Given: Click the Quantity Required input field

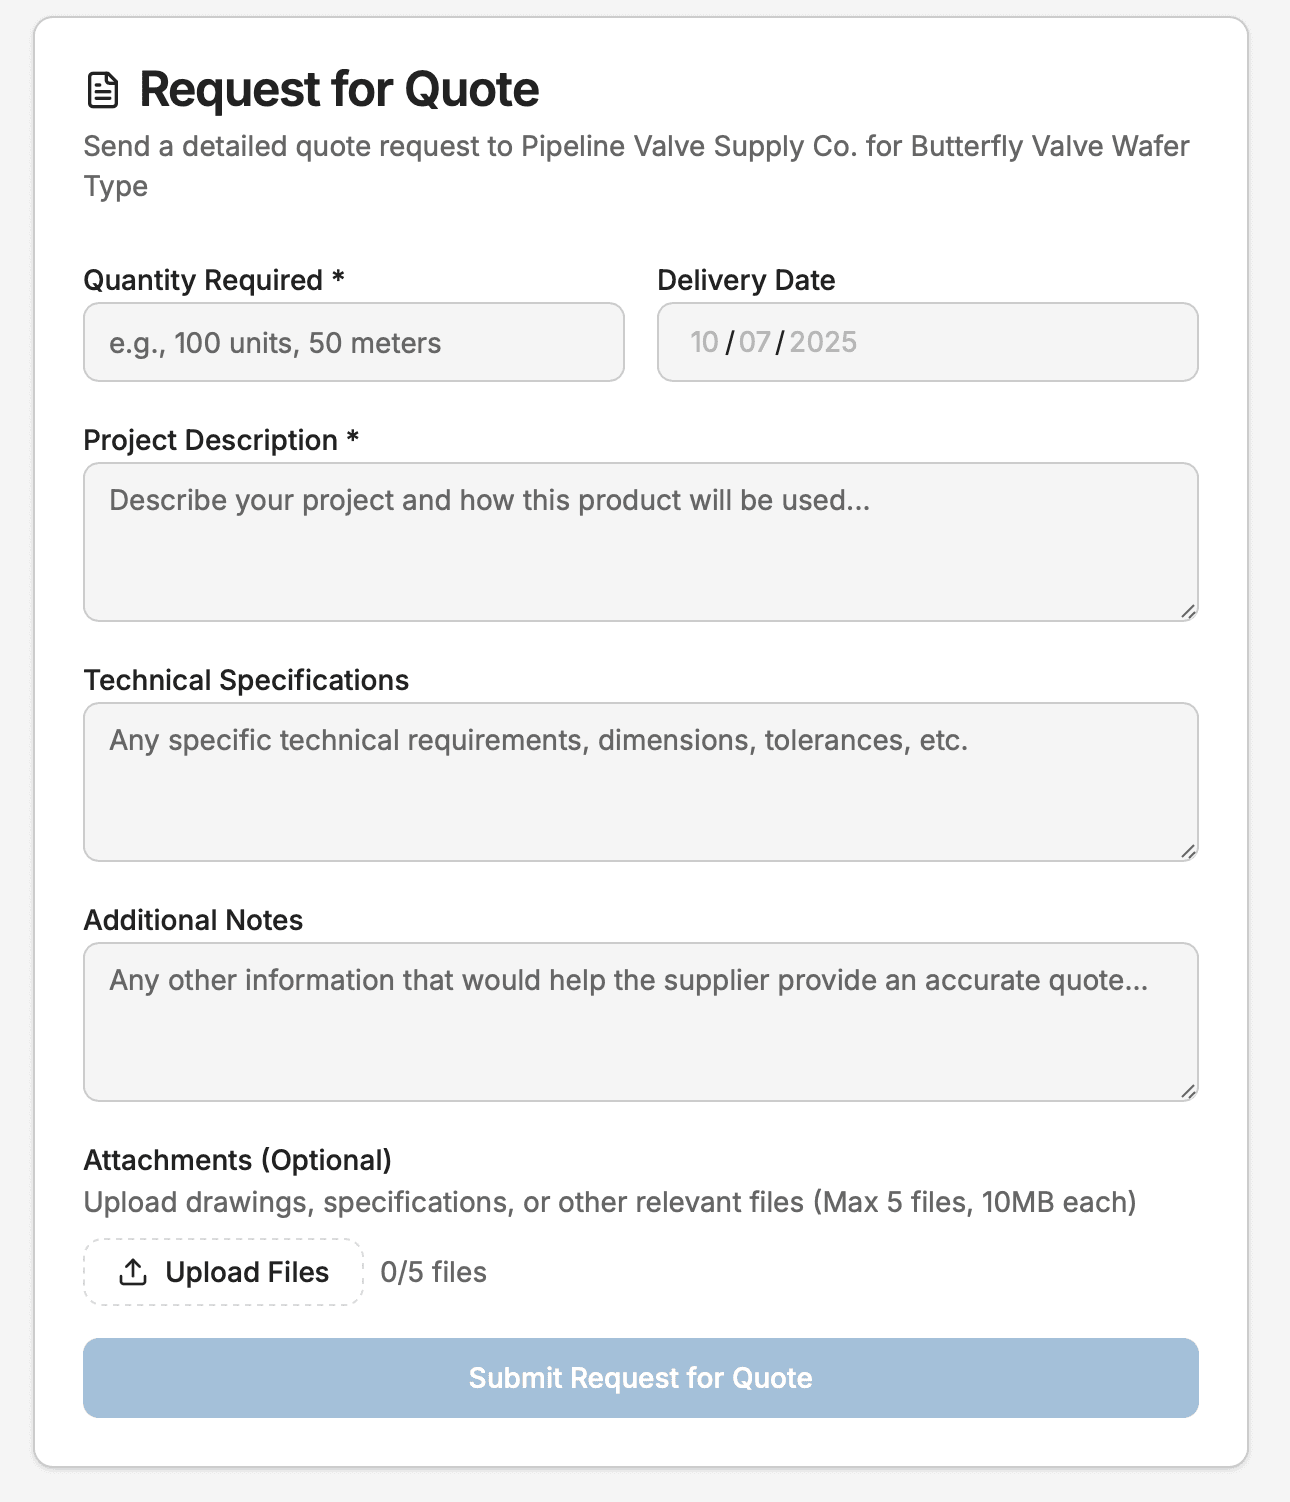Looking at the screenshot, I should coord(352,342).
